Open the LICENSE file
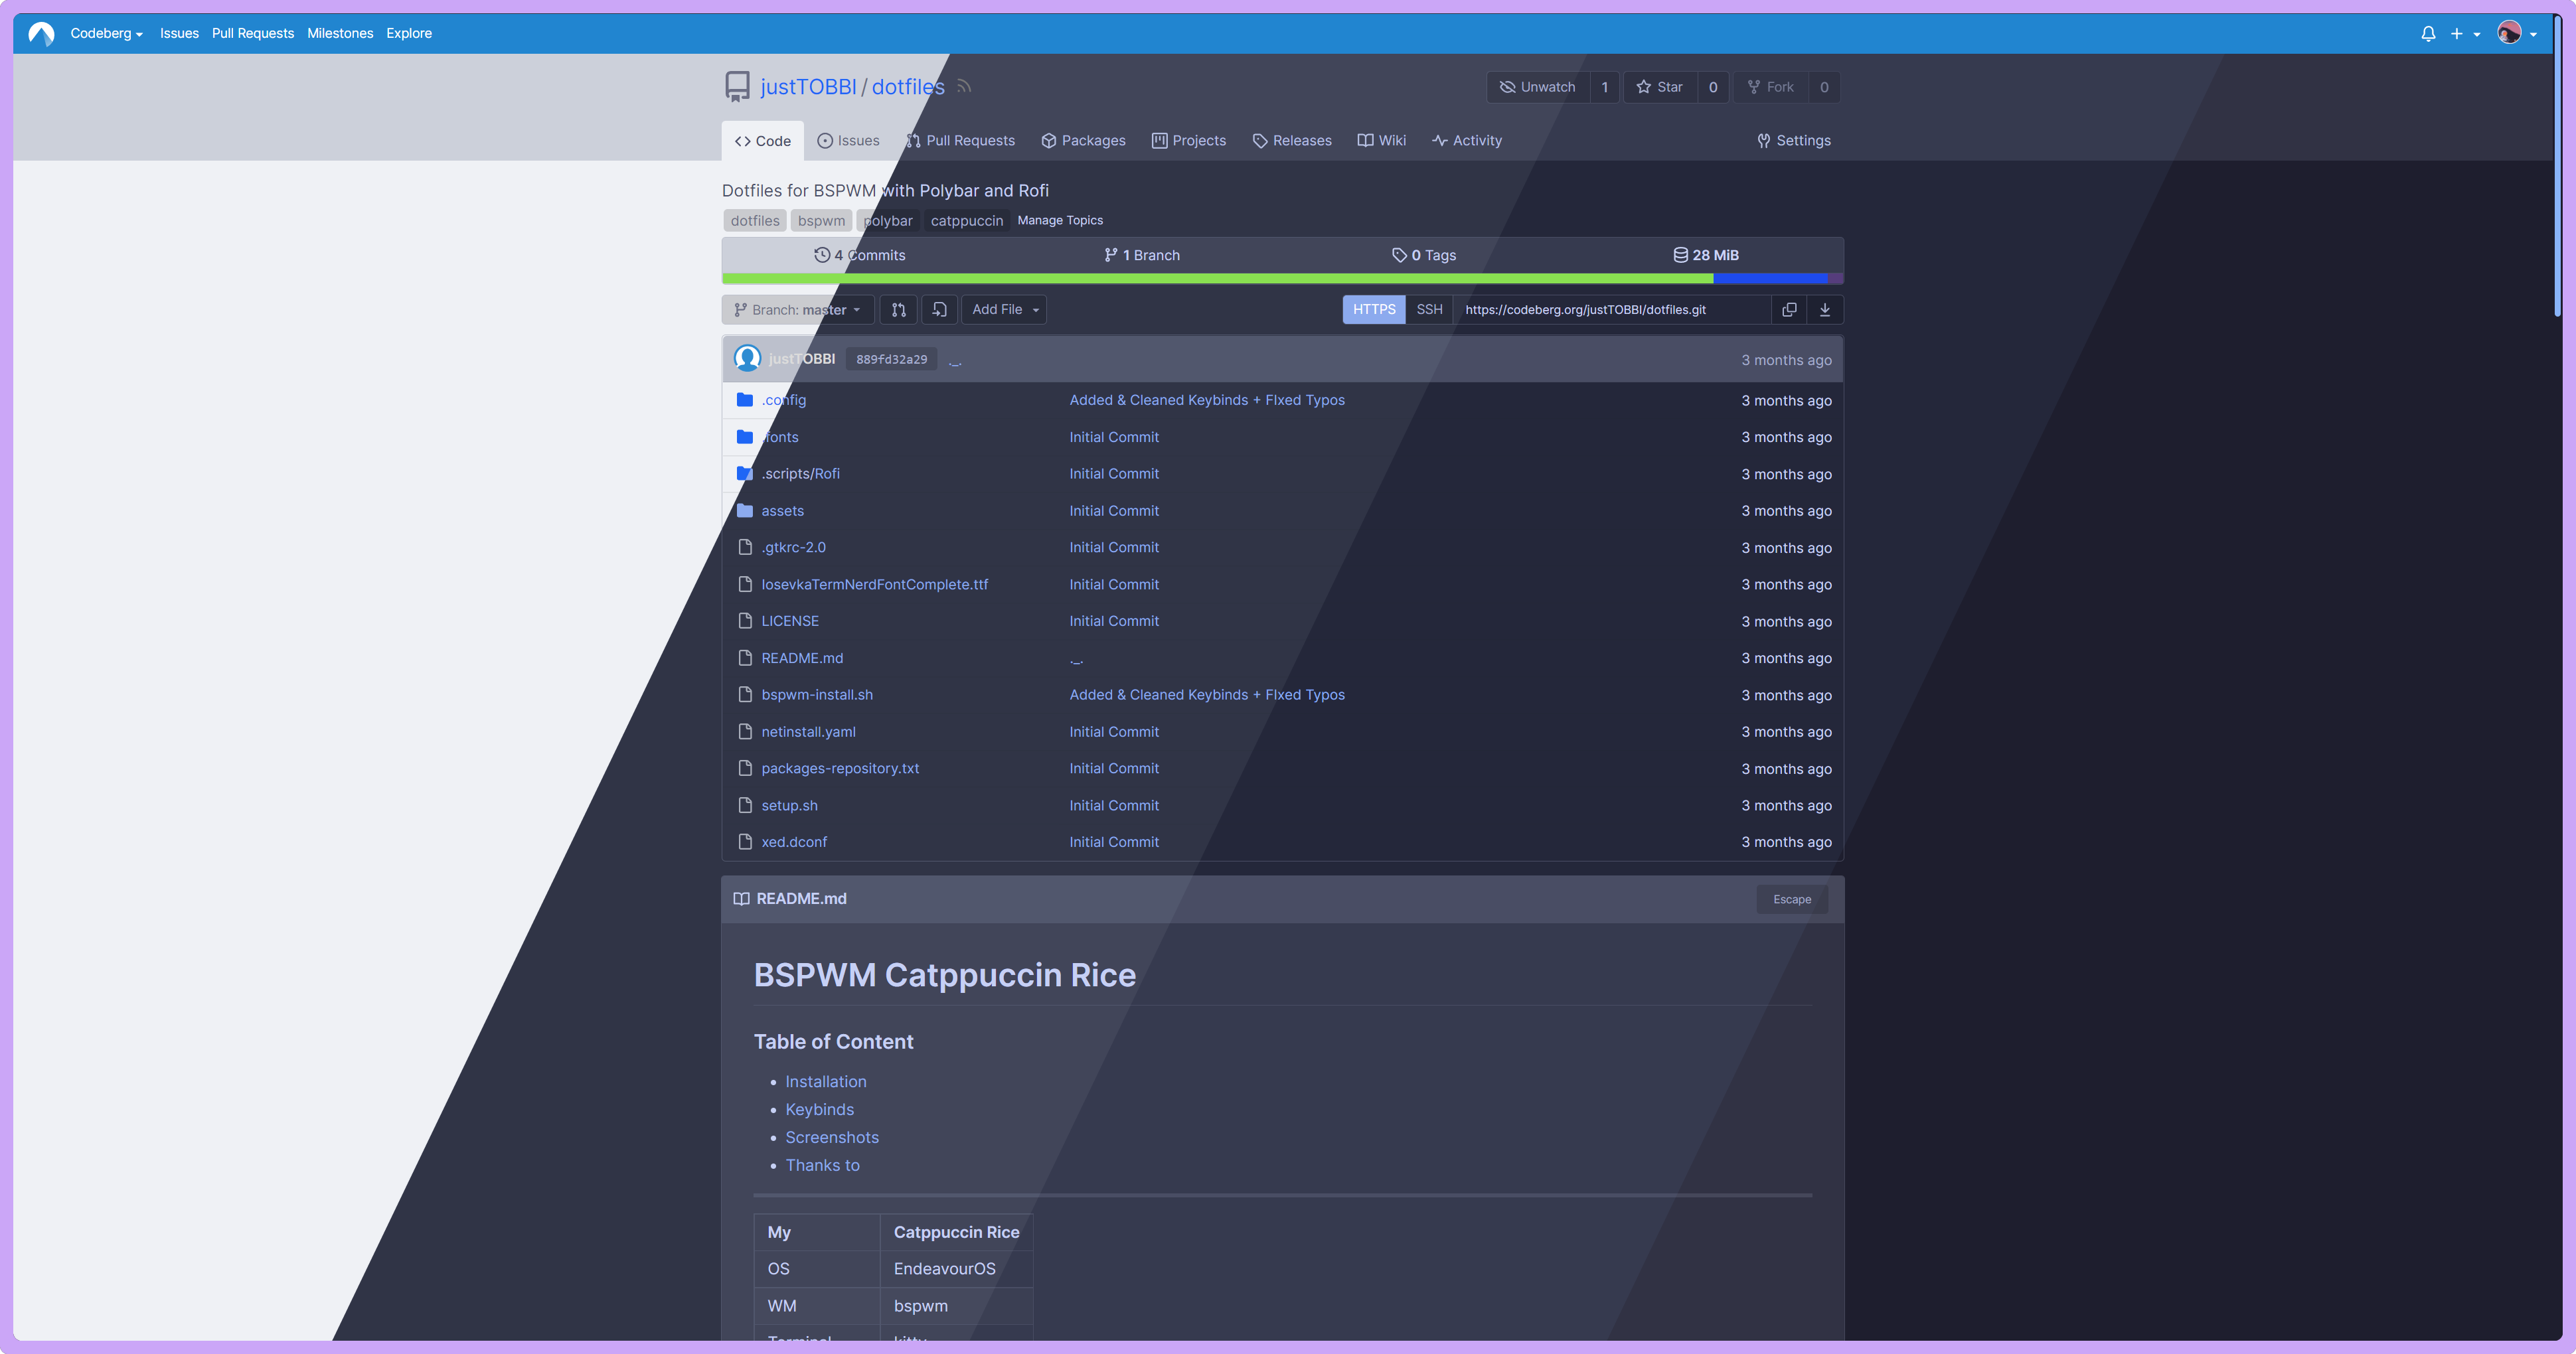2576x1354 pixels. pos(789,621)
